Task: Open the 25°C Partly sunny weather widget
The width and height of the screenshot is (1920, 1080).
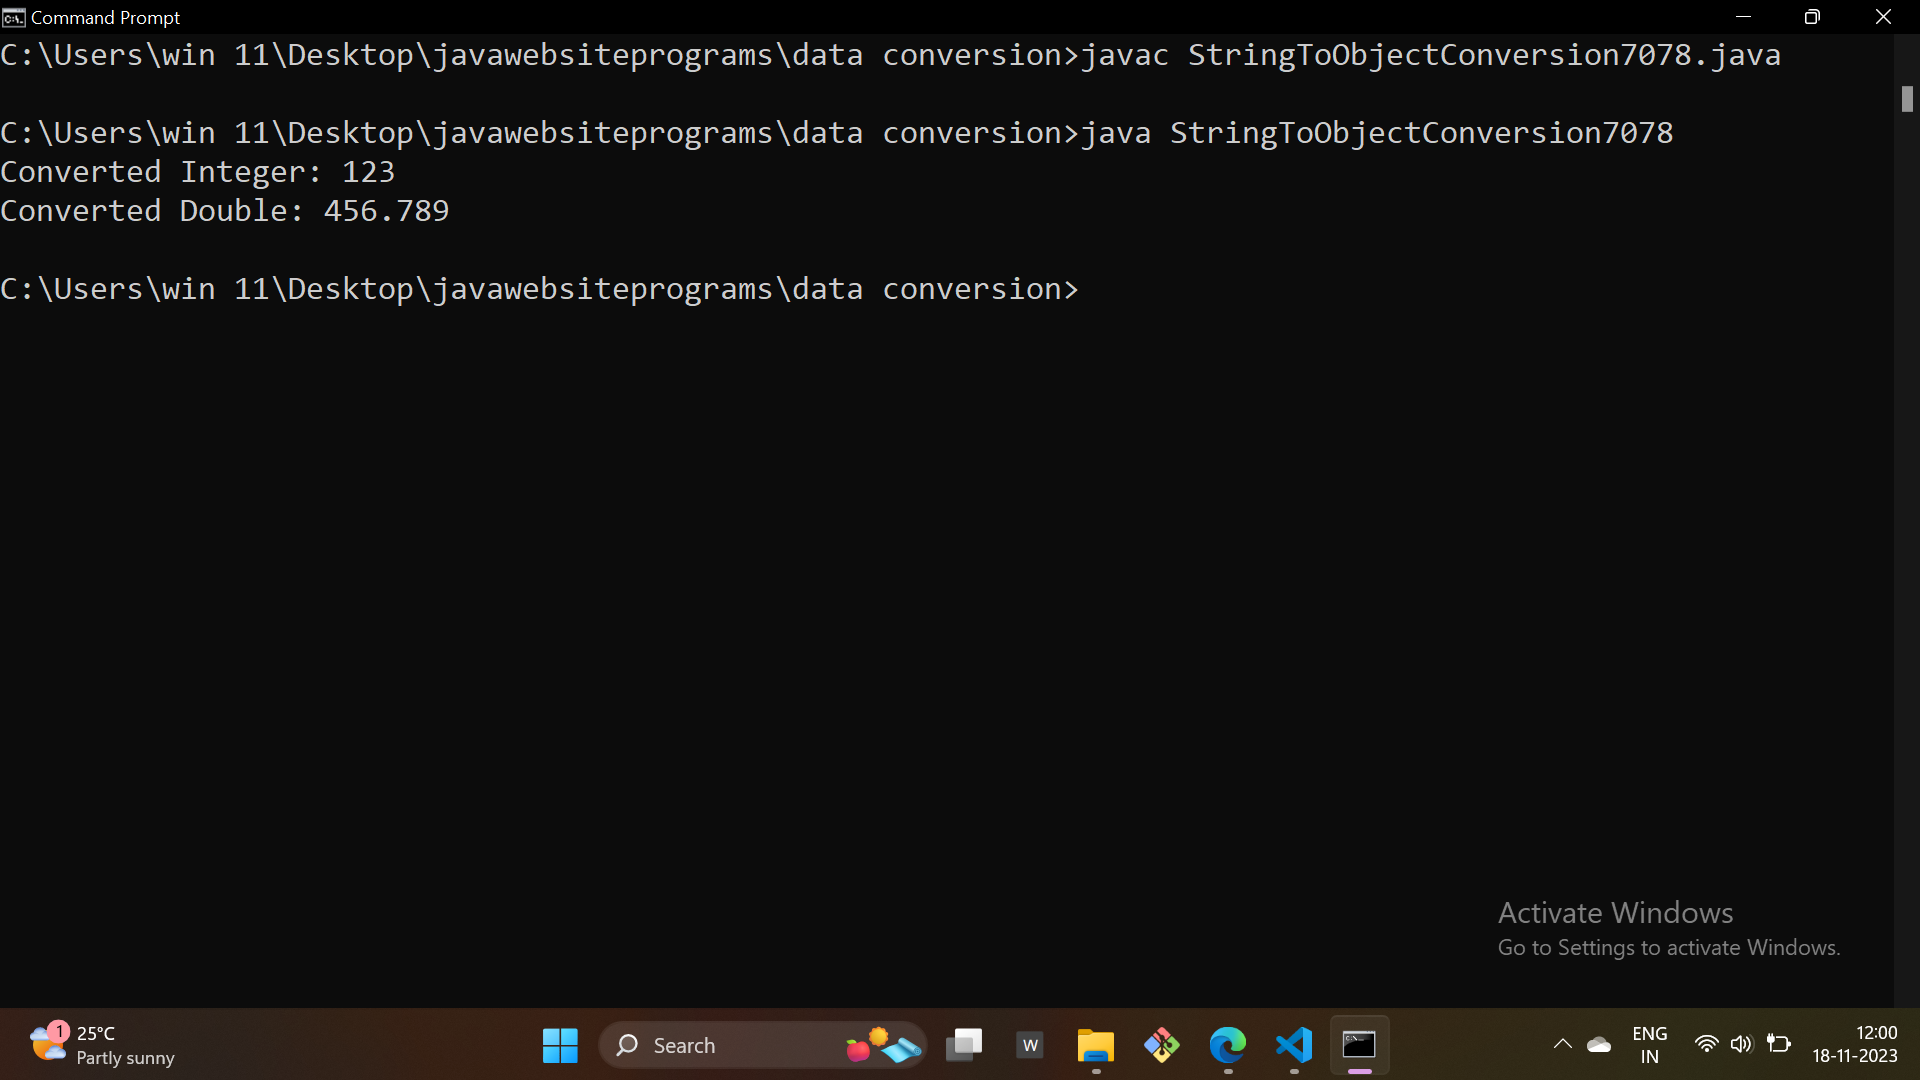Action: (x=100, y=1045)
